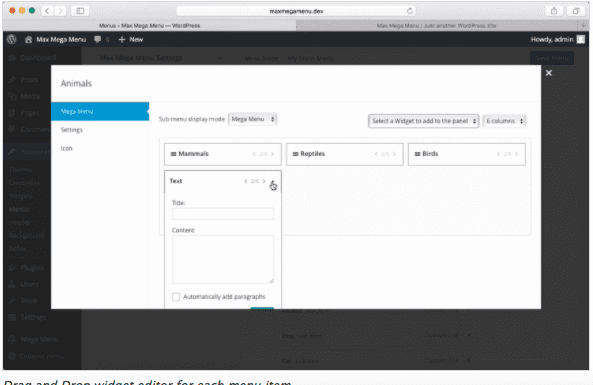Click the Animals dialog heading
The height and width of the screenshot is (385, 593).
(76, 84)
